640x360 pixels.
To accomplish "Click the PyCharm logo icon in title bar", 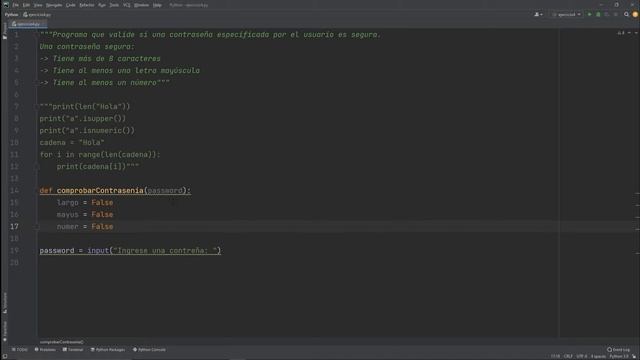I will [x=6, y=5].
